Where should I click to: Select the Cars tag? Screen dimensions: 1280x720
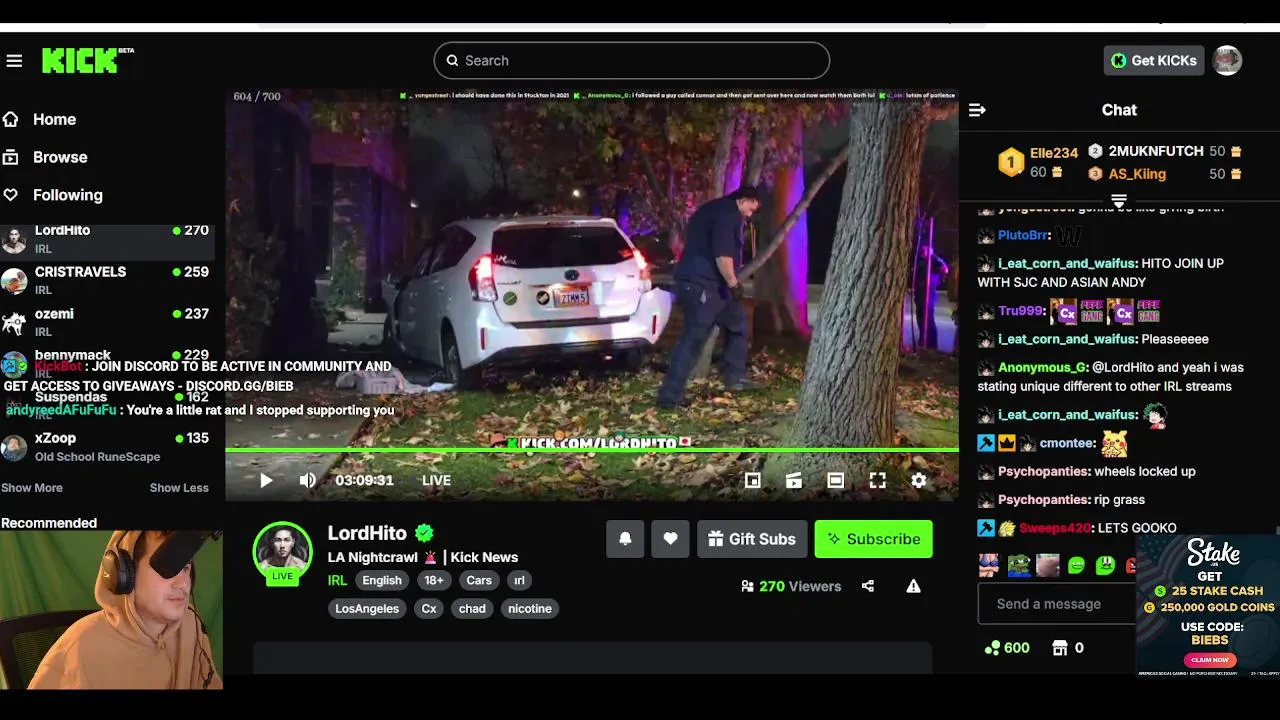(479, 580)
